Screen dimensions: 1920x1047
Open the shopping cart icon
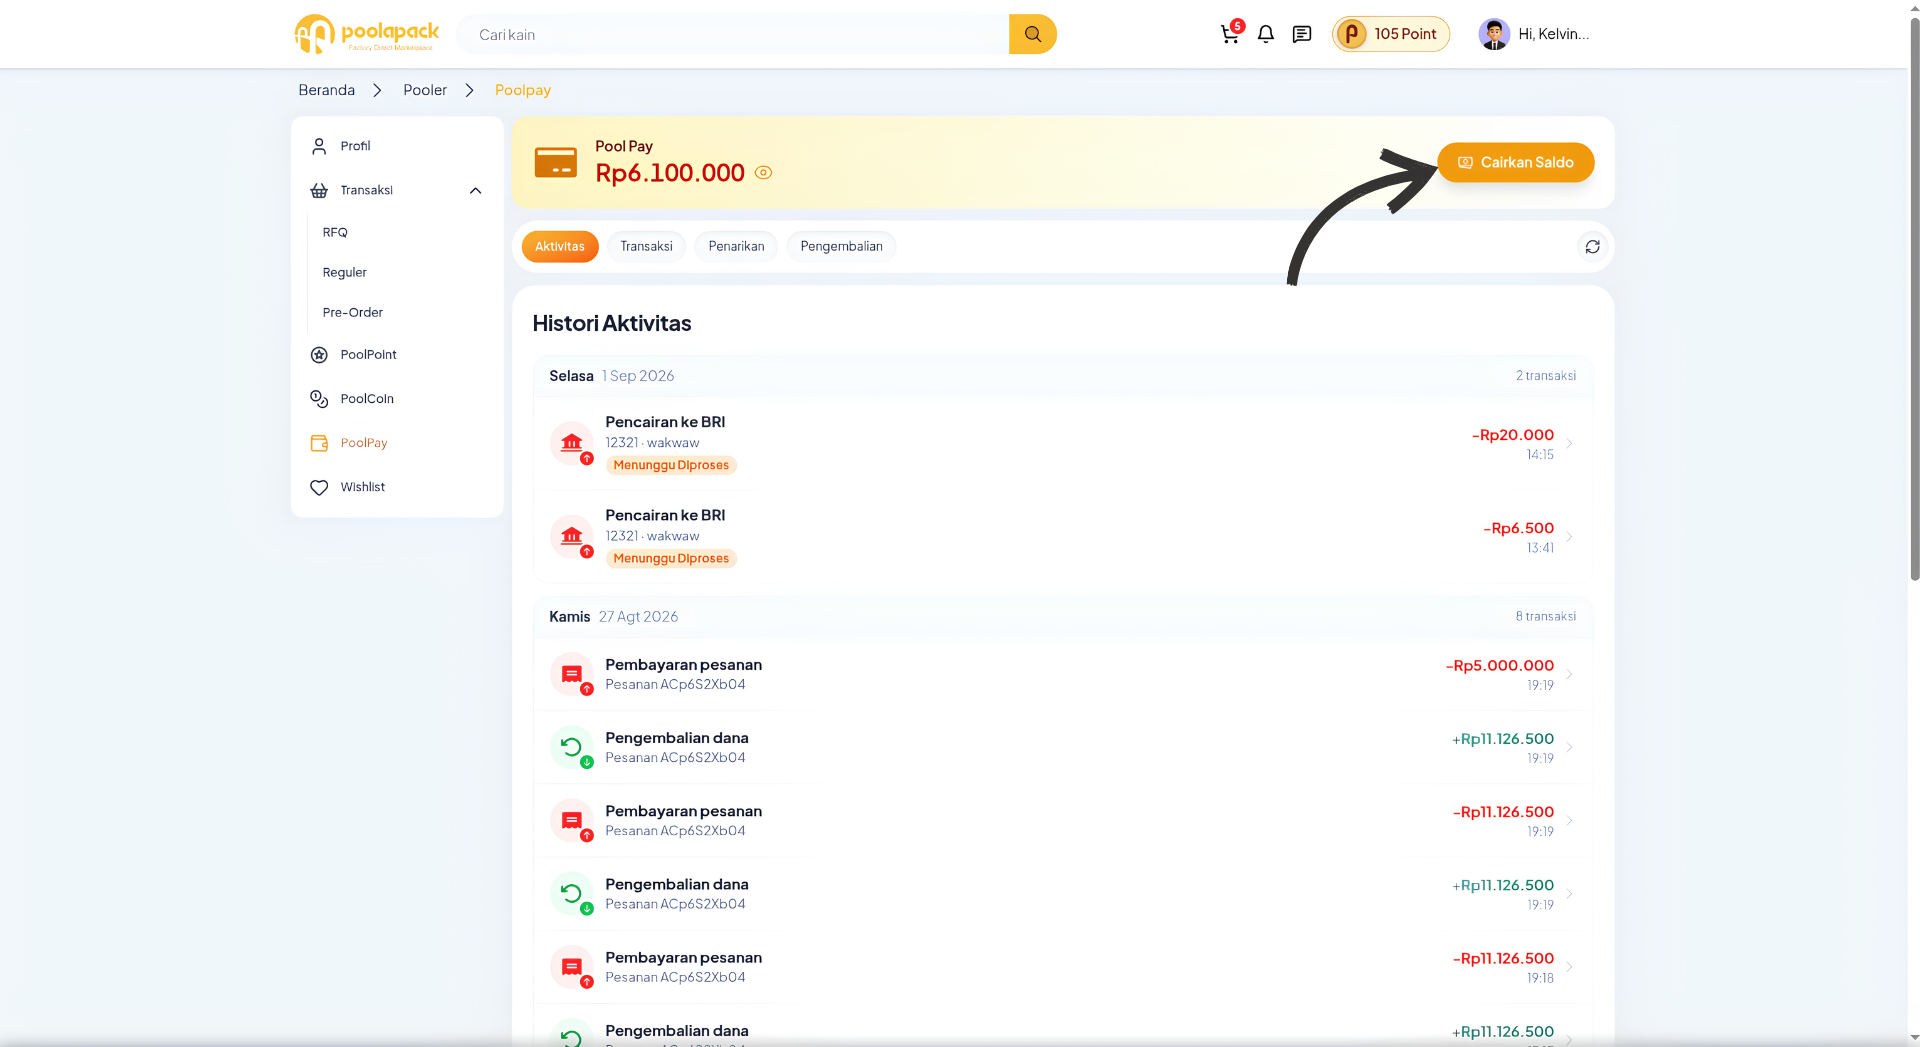[x=1230, y=34]
